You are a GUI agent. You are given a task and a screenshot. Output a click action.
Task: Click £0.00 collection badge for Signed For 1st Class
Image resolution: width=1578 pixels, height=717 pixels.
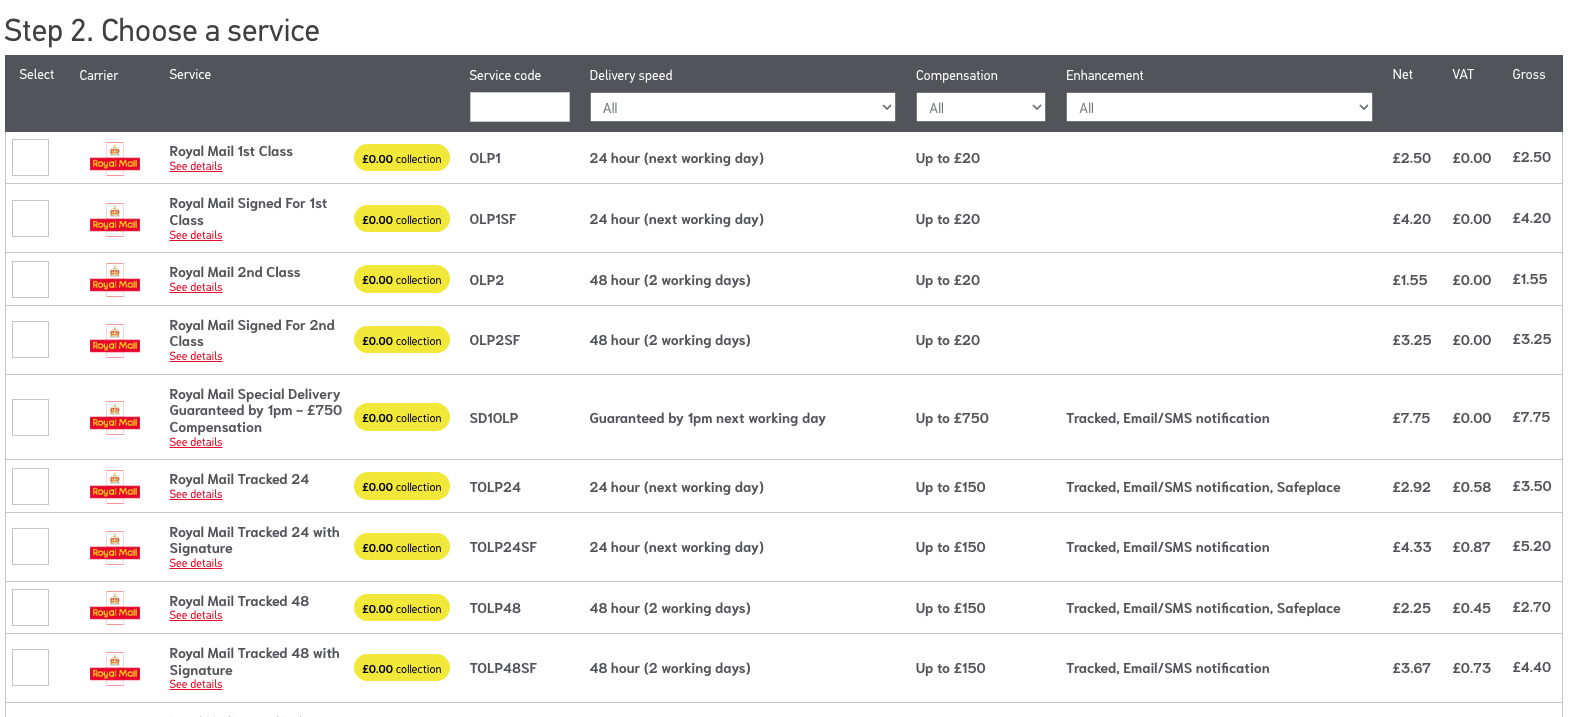coord(402,219)
